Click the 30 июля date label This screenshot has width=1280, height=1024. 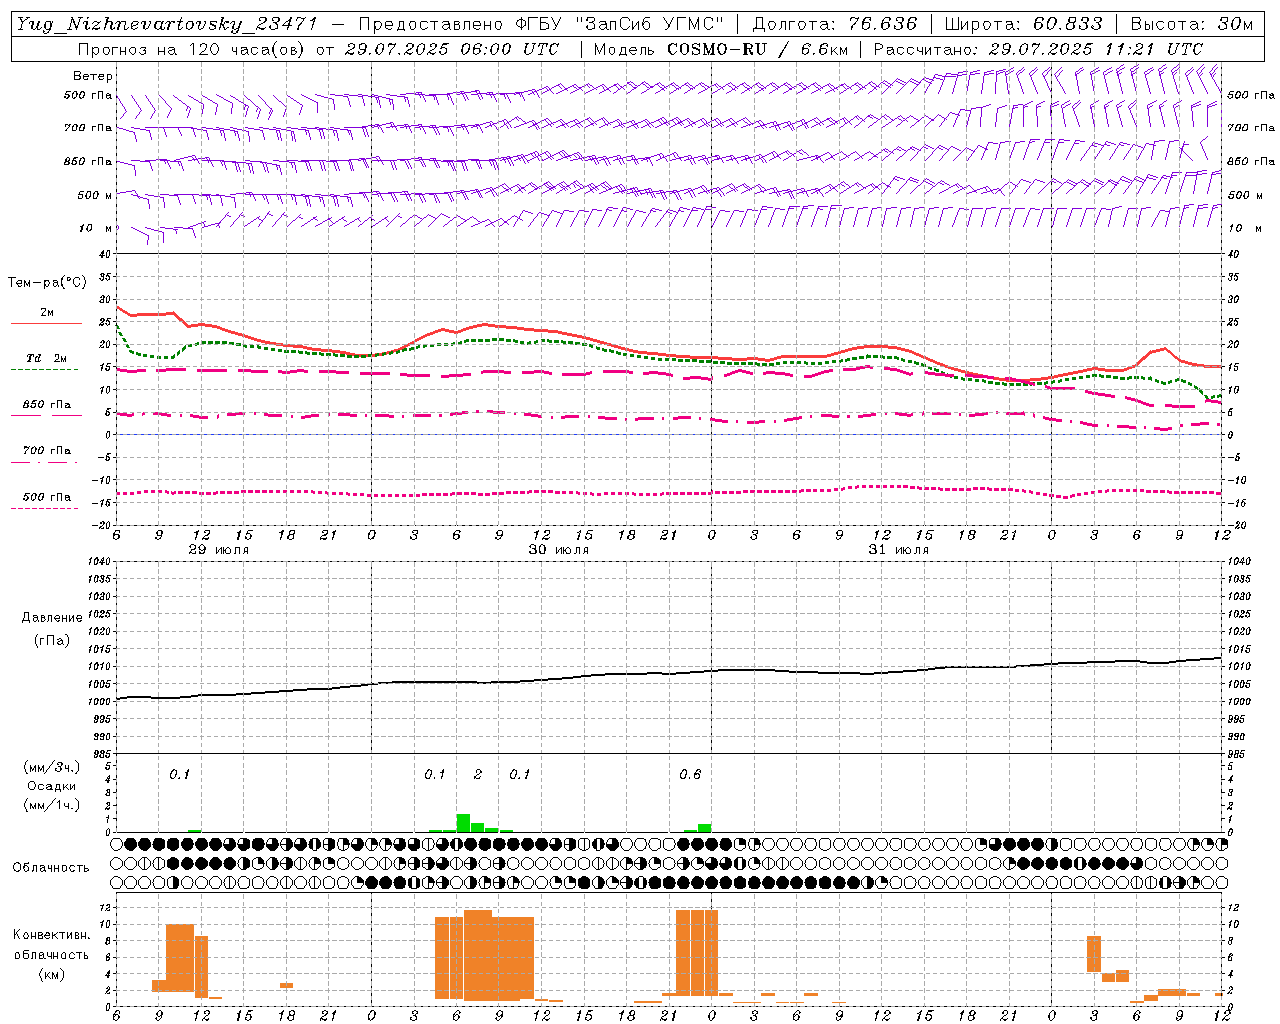[x=558, y=550]
